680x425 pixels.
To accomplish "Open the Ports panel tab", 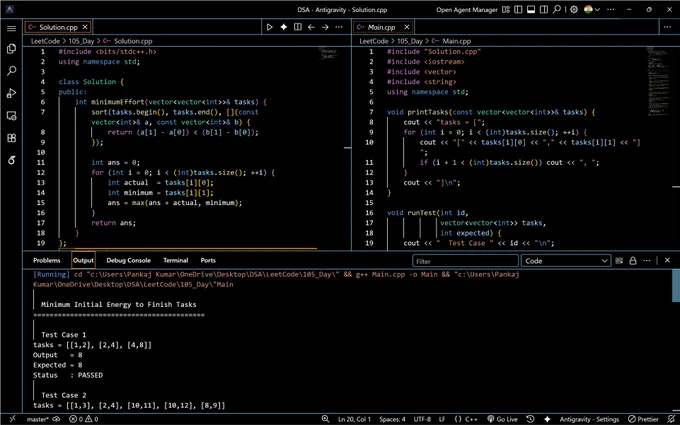I will point(208,261).
